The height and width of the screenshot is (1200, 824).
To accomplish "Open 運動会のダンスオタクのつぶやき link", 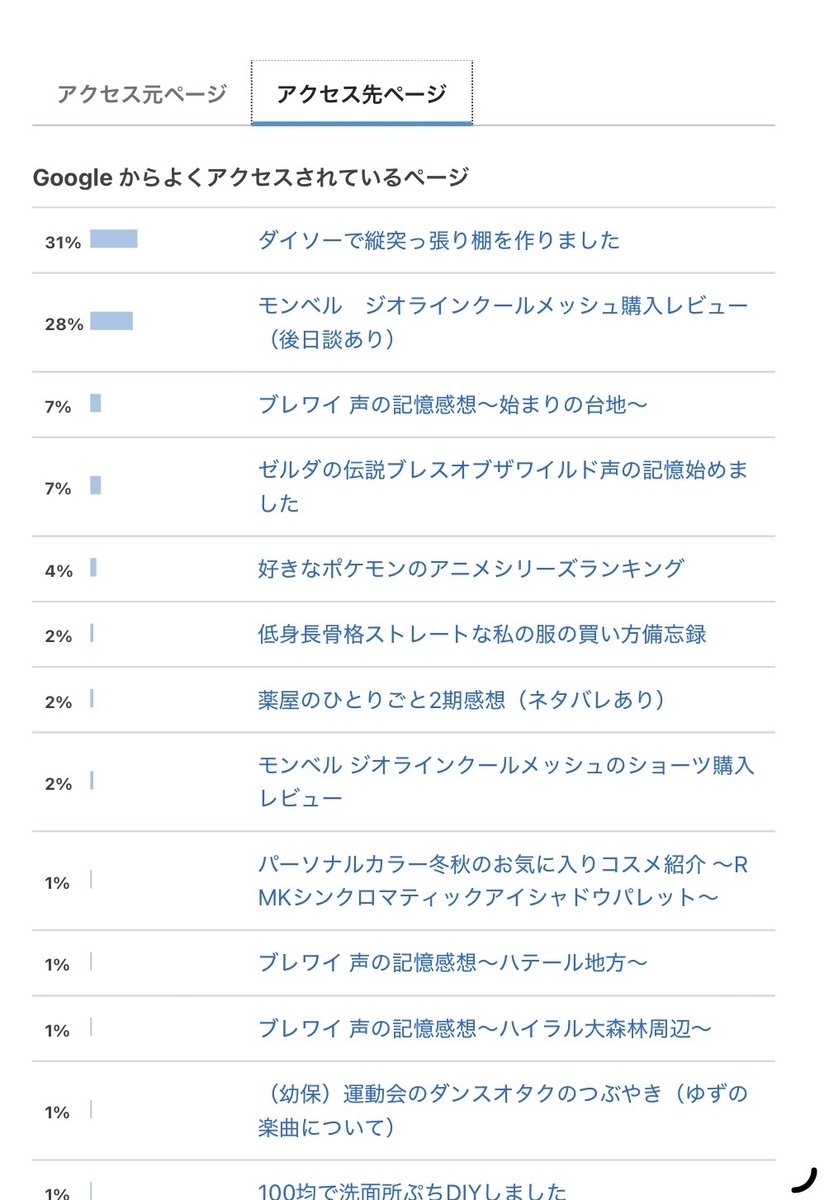I will click(x=503, y=1110).
